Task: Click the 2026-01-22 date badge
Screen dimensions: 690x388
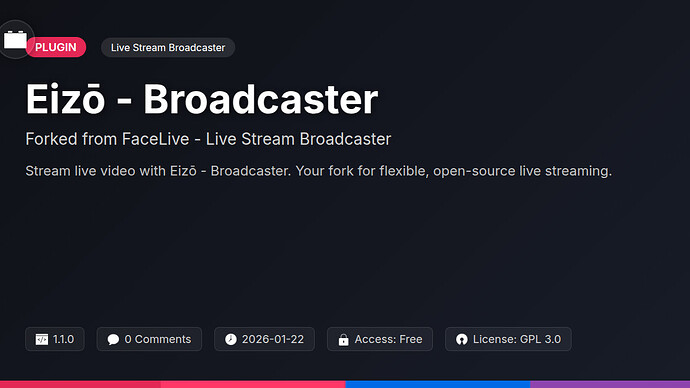Action: 264,339
